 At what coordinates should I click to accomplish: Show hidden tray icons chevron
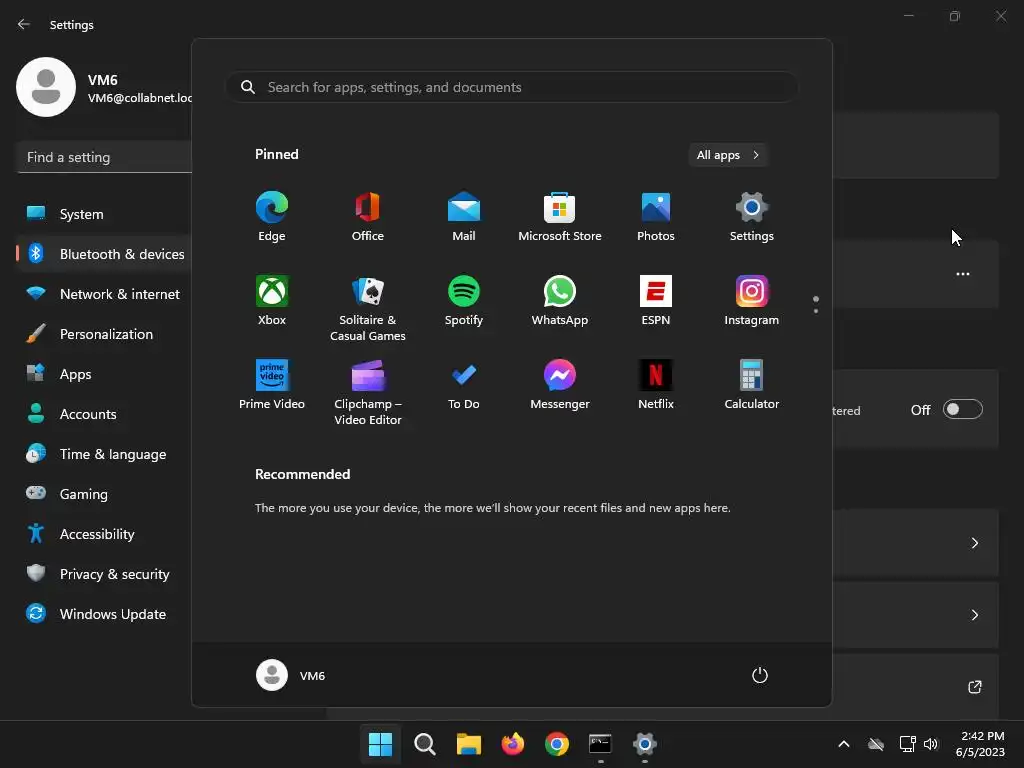pos(844,744)
